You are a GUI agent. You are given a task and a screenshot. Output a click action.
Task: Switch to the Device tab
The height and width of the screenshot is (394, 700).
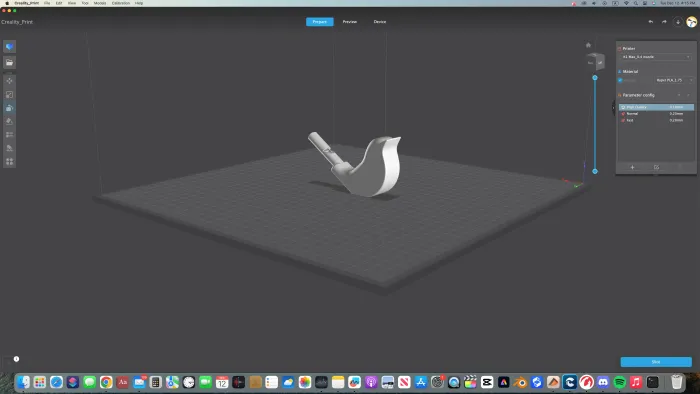(380, 22)
